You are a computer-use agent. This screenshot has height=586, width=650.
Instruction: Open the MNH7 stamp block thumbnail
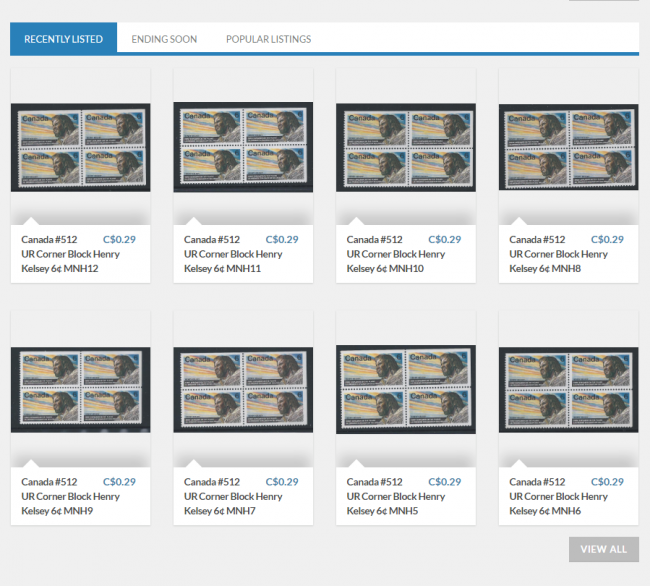(243, 390)
